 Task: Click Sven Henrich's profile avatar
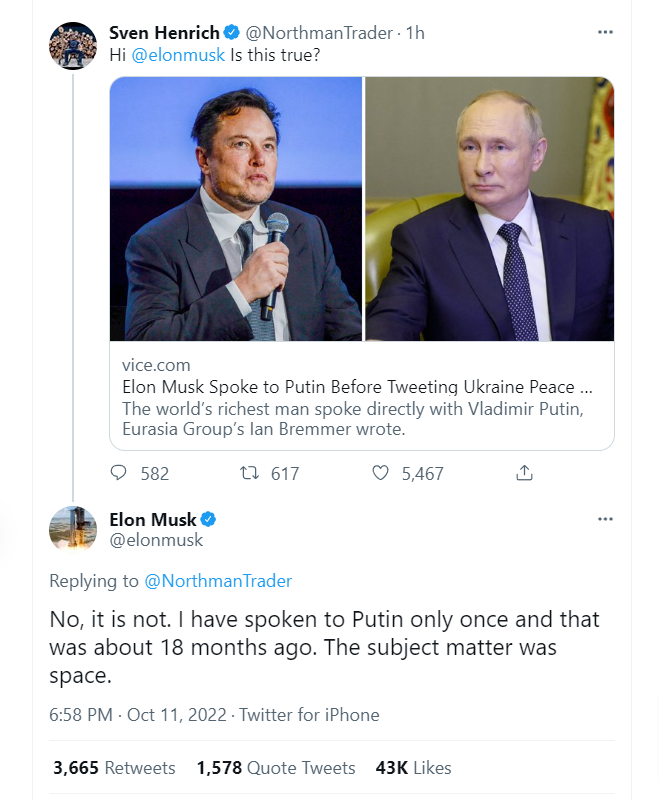[72, 46]
